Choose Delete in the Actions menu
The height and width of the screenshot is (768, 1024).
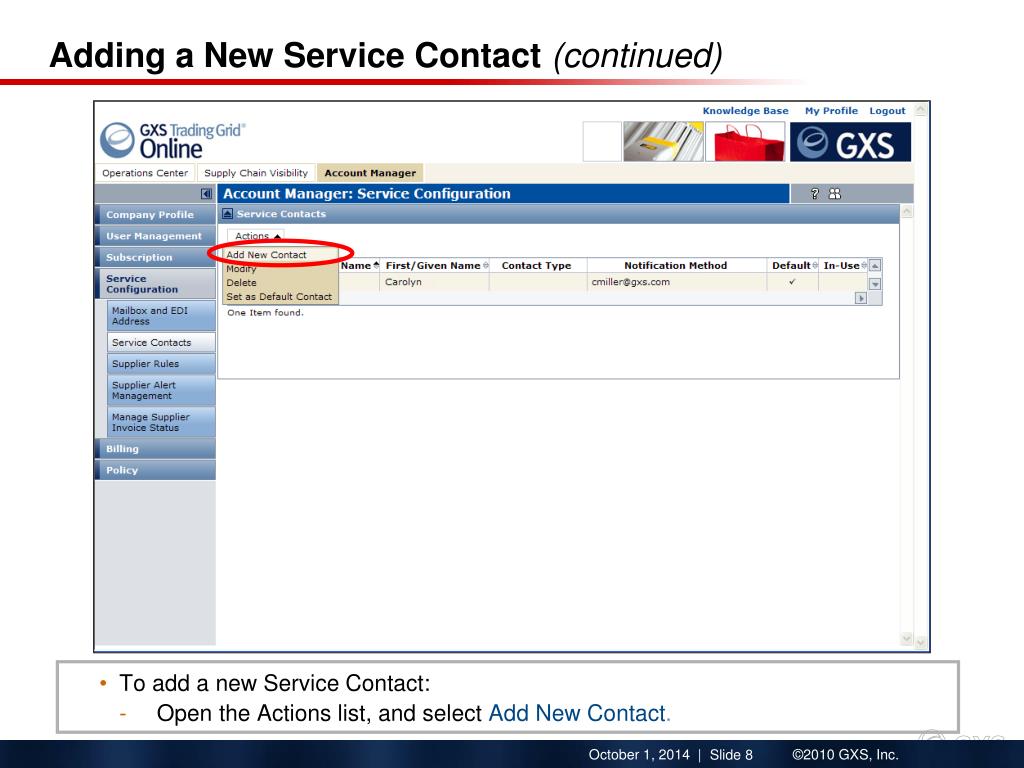241,283
